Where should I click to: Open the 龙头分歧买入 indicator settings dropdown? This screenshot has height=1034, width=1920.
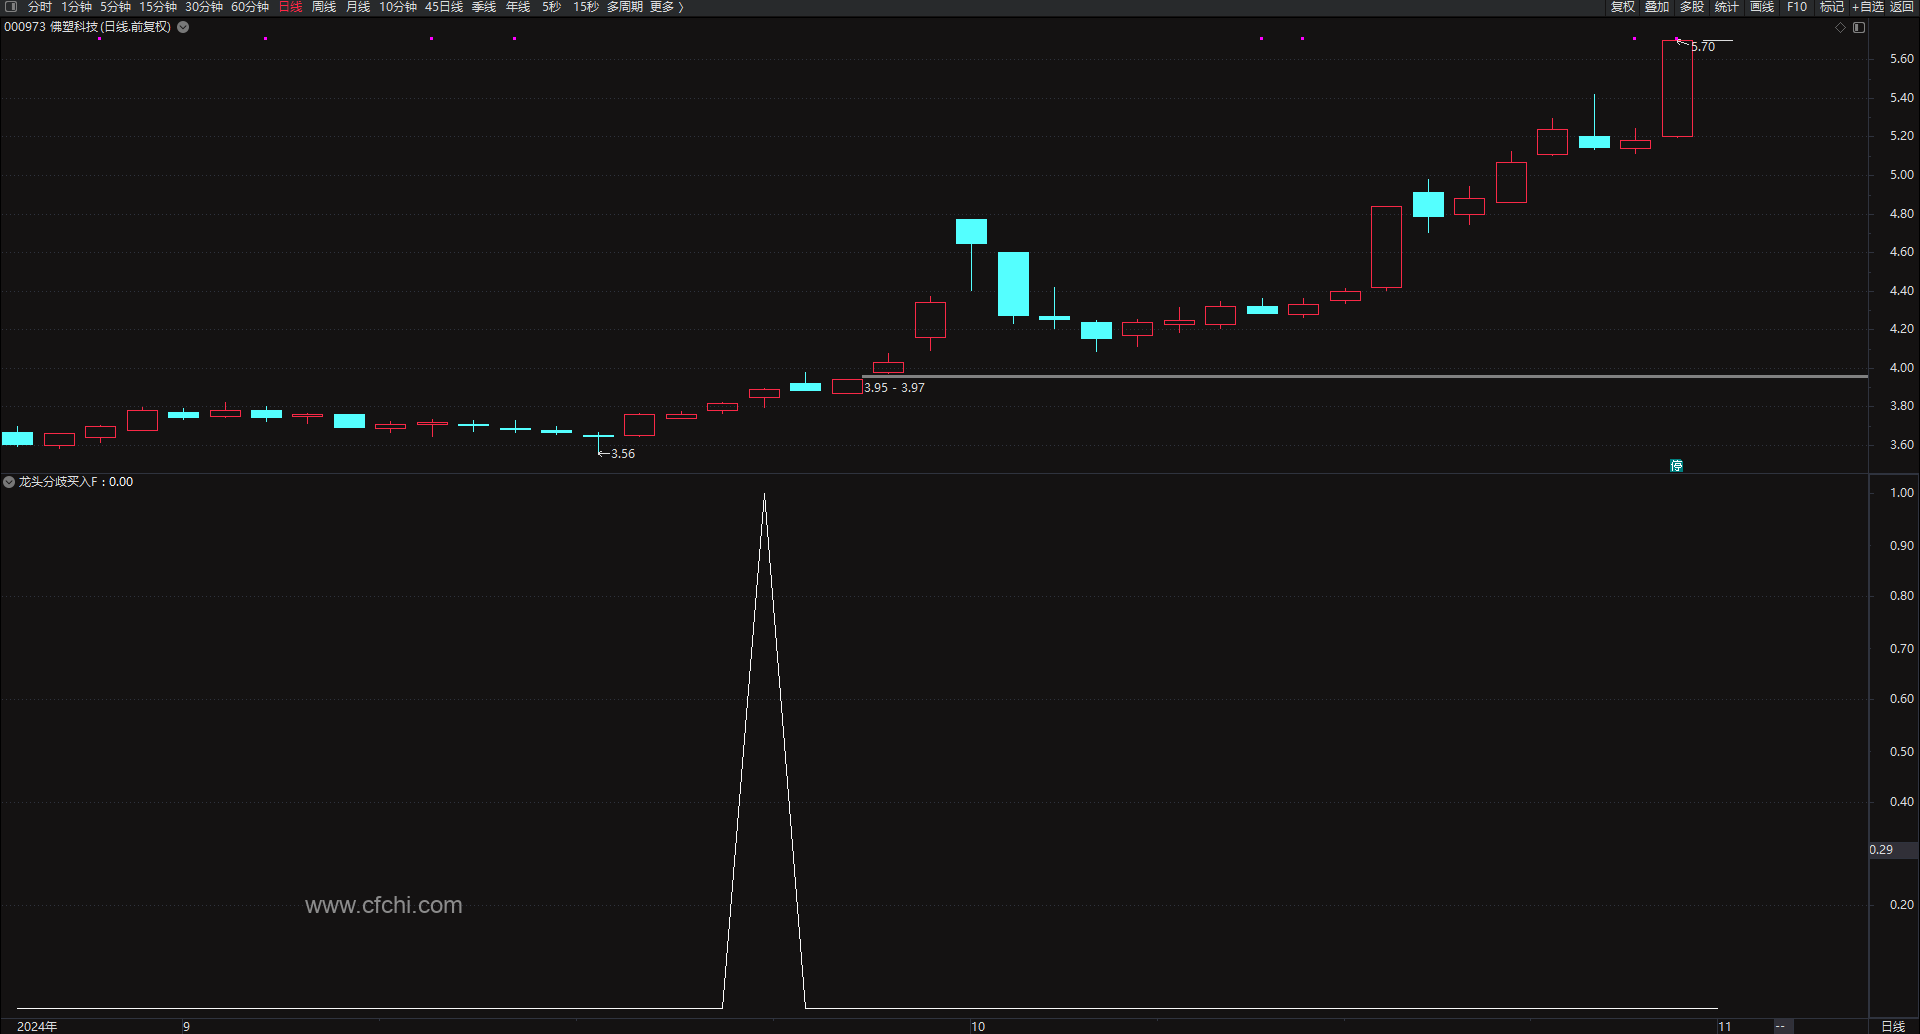9,482
